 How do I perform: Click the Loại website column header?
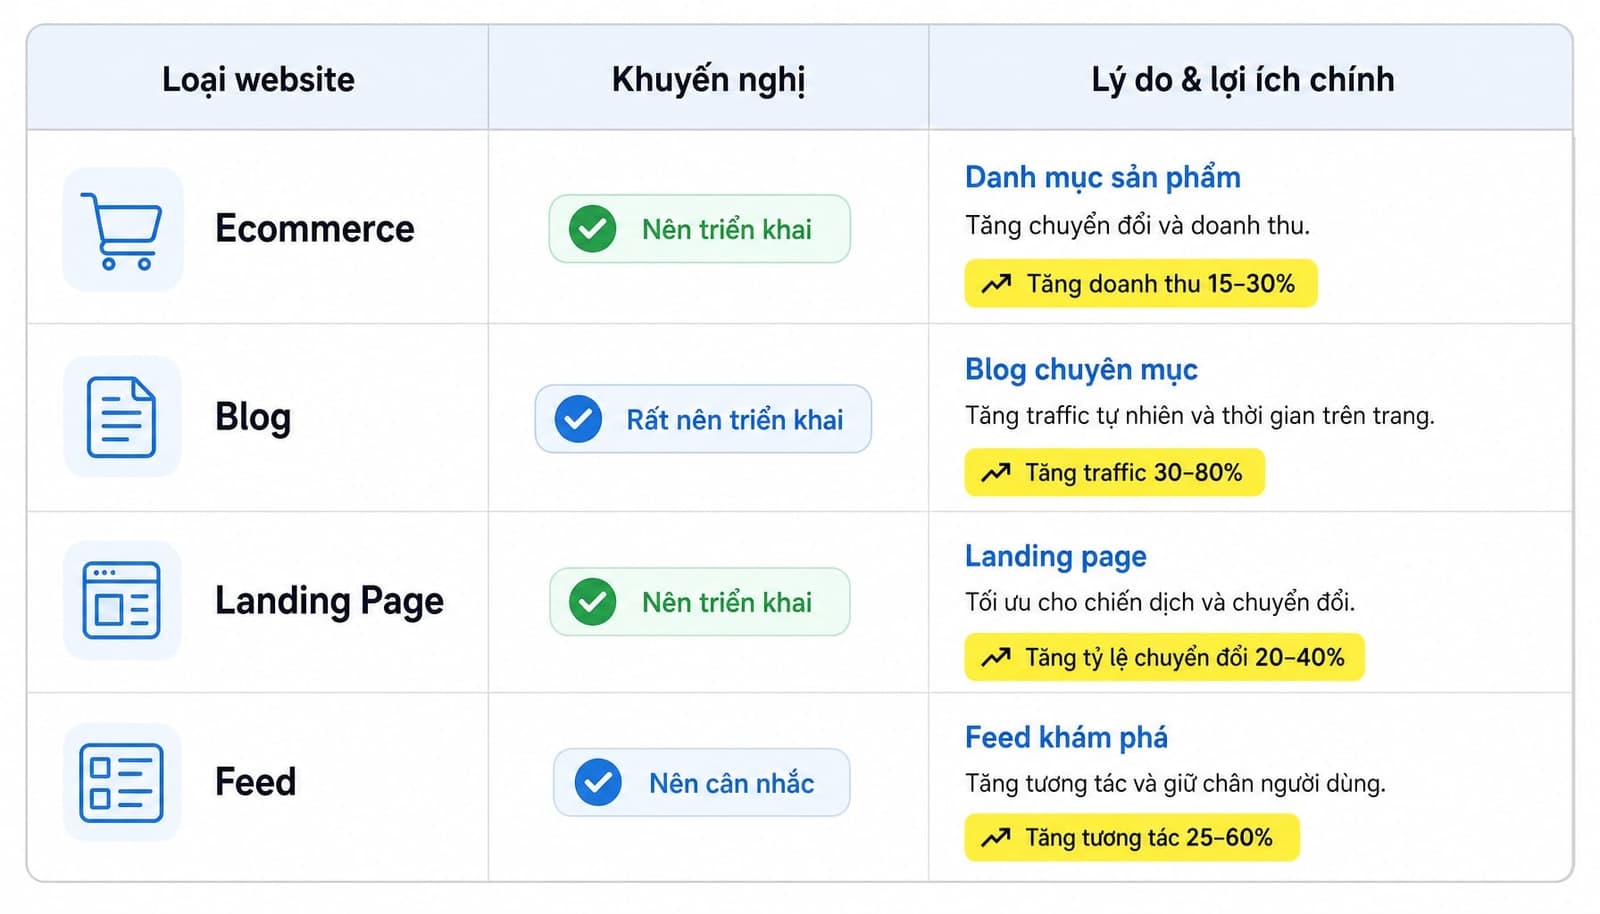pos(258,79)
